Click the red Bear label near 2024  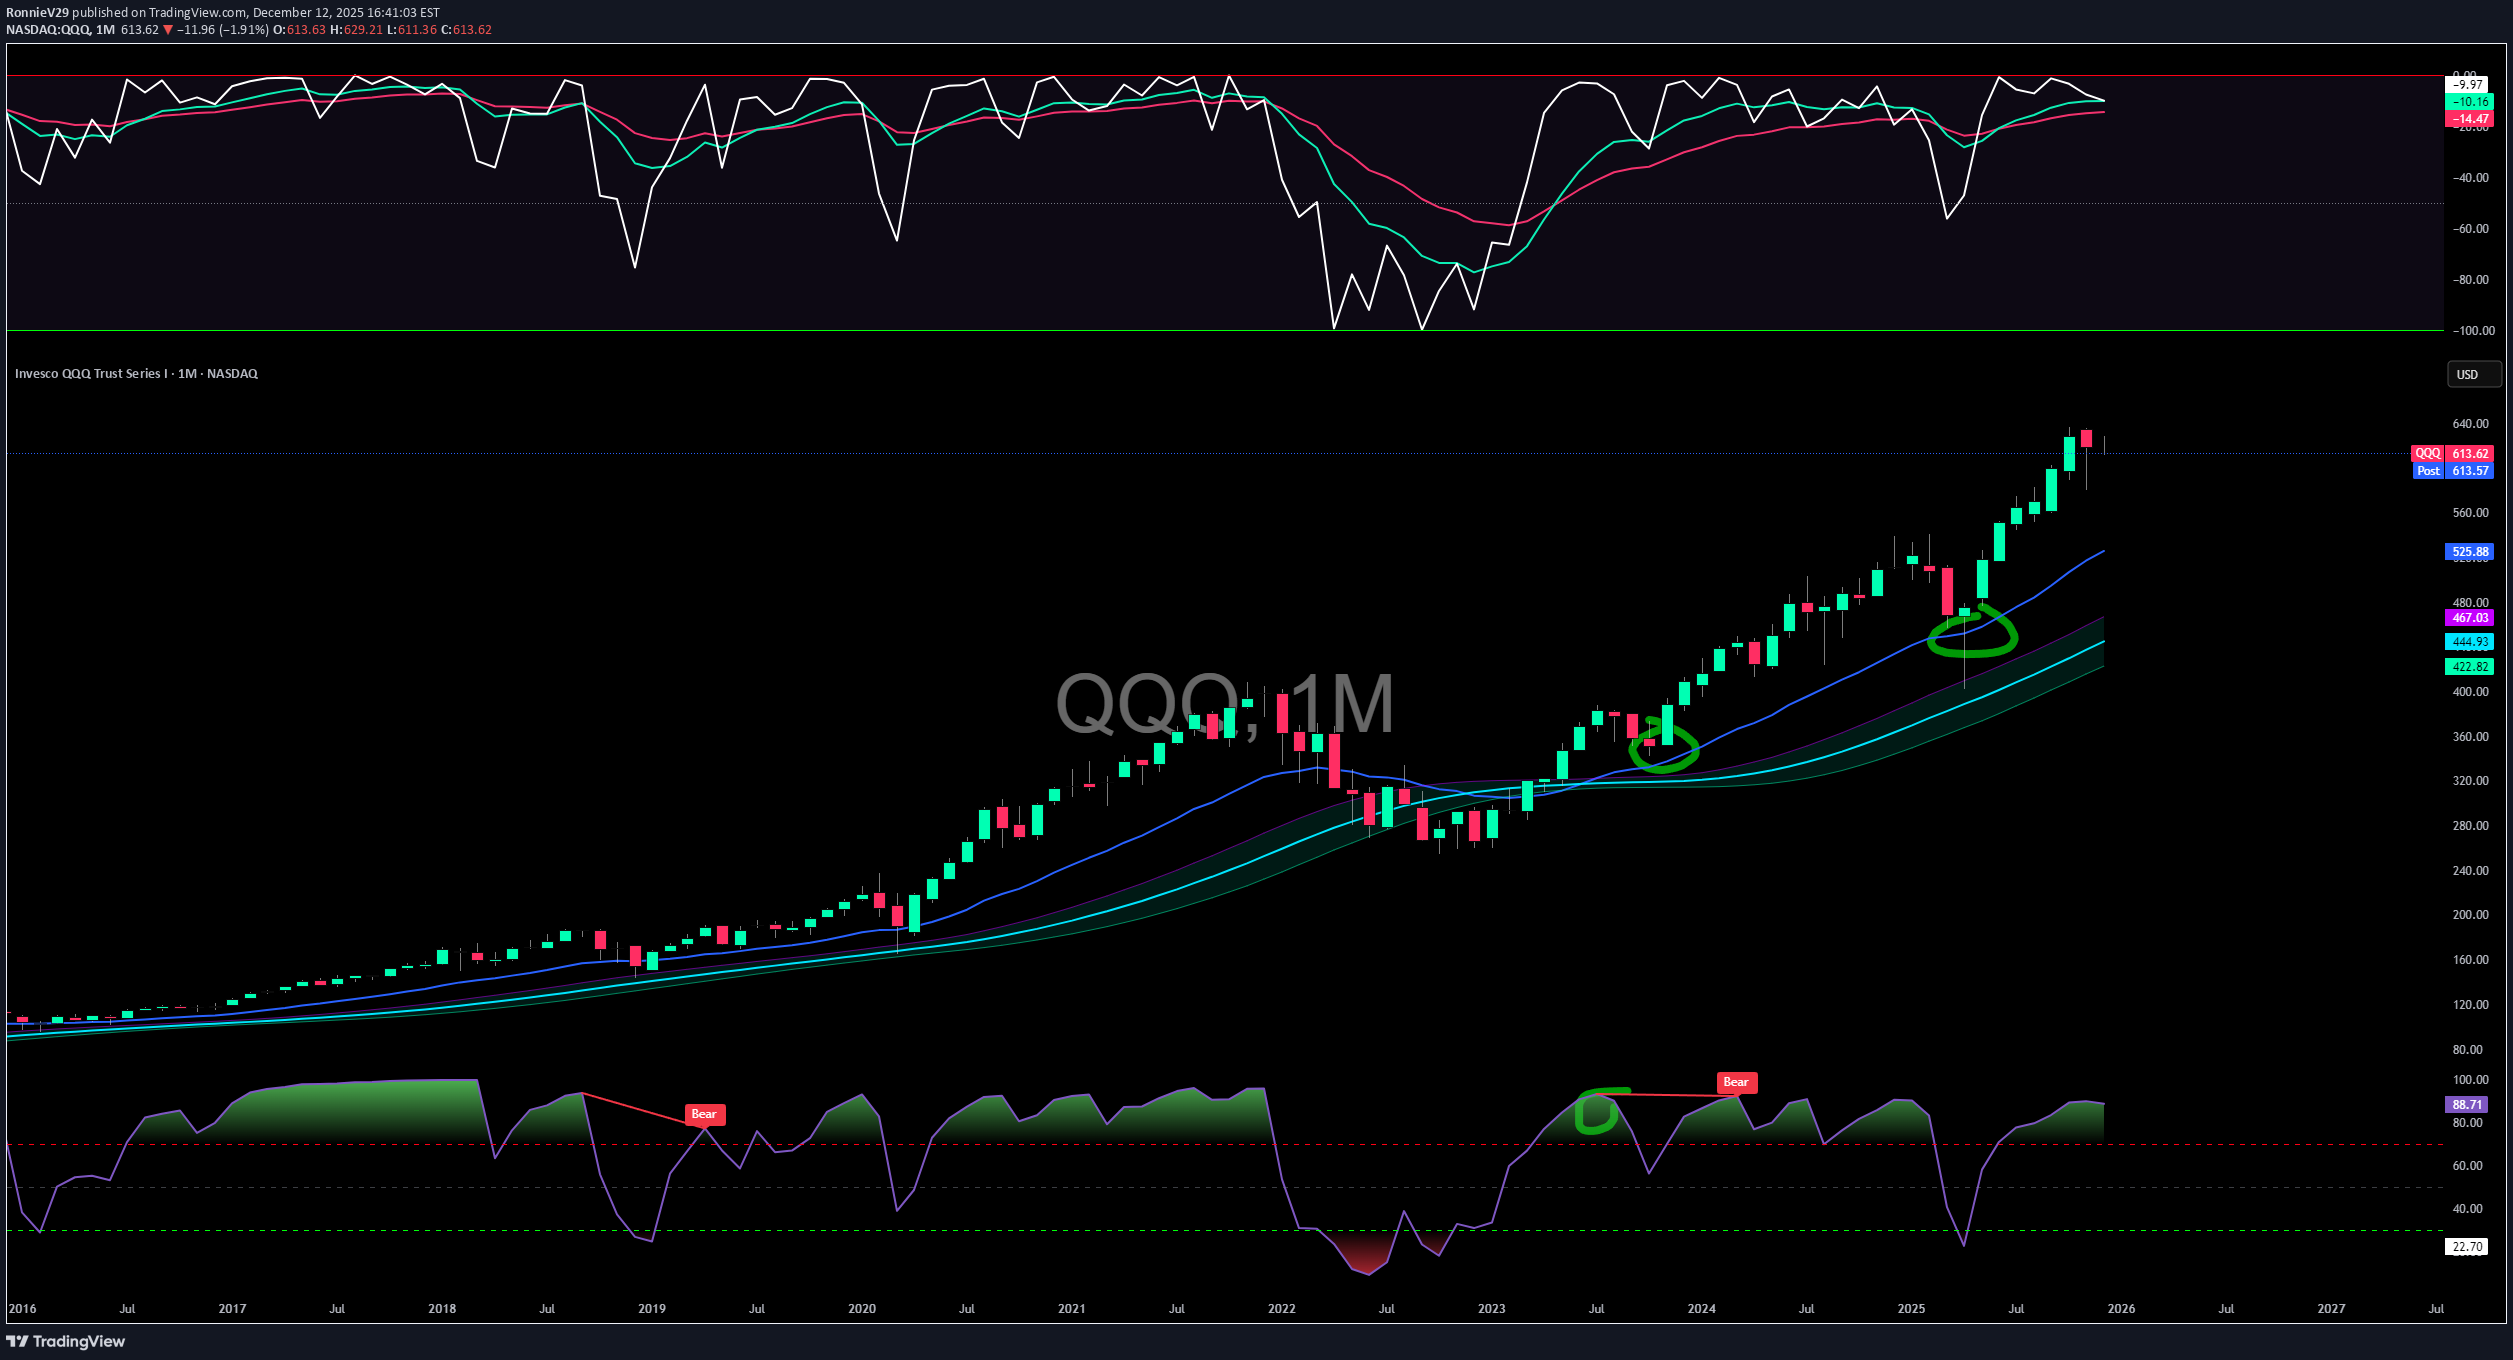pyautogui.click(x=1736, y=1082)
